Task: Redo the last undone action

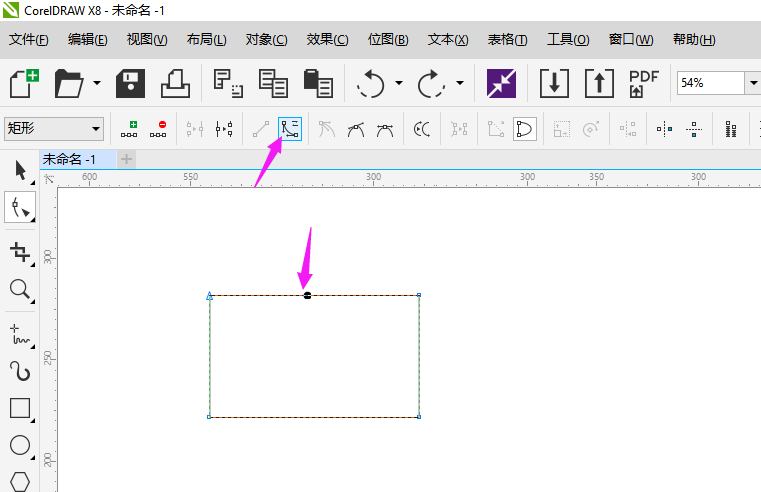Action: (x=431, y=83)
